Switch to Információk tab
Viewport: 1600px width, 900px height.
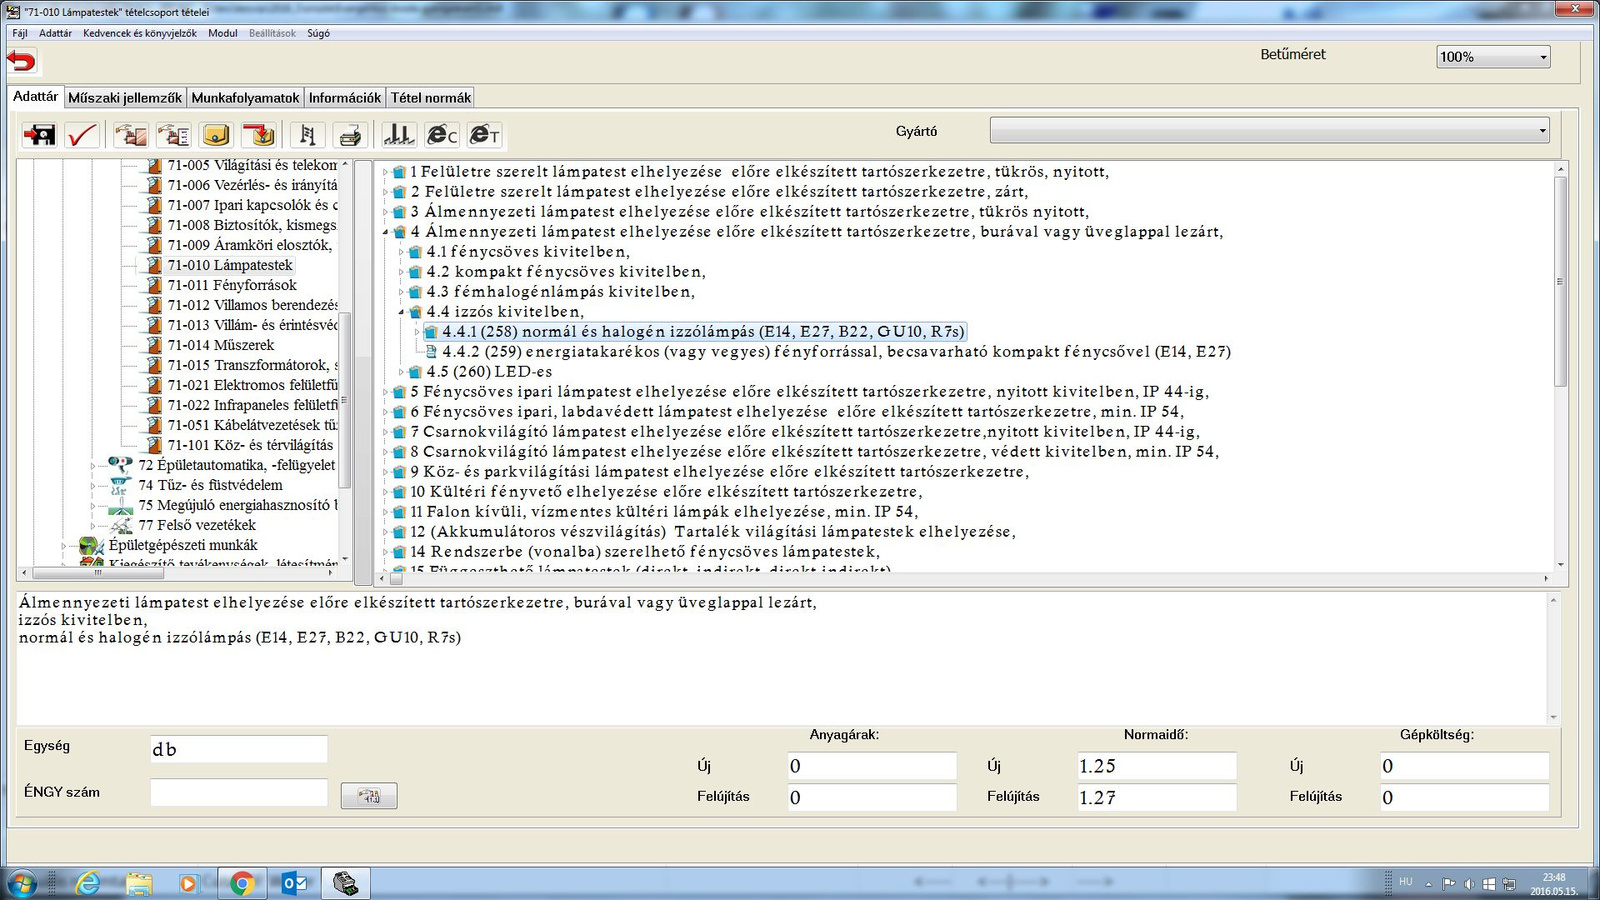click(344, 98)
